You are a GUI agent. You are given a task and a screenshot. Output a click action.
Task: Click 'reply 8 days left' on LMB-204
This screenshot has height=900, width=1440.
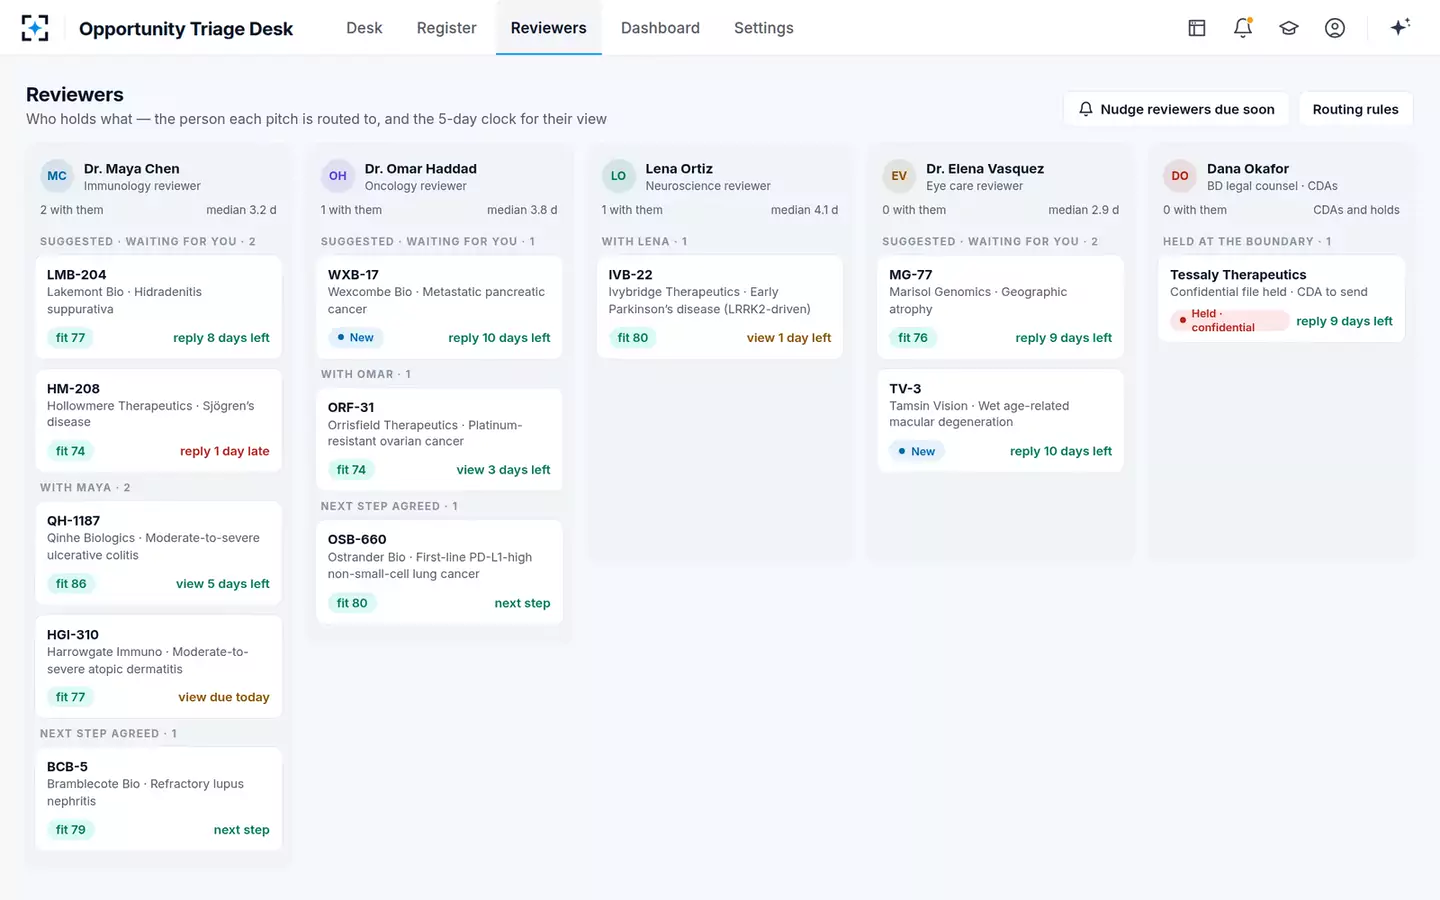coord(221,338)
